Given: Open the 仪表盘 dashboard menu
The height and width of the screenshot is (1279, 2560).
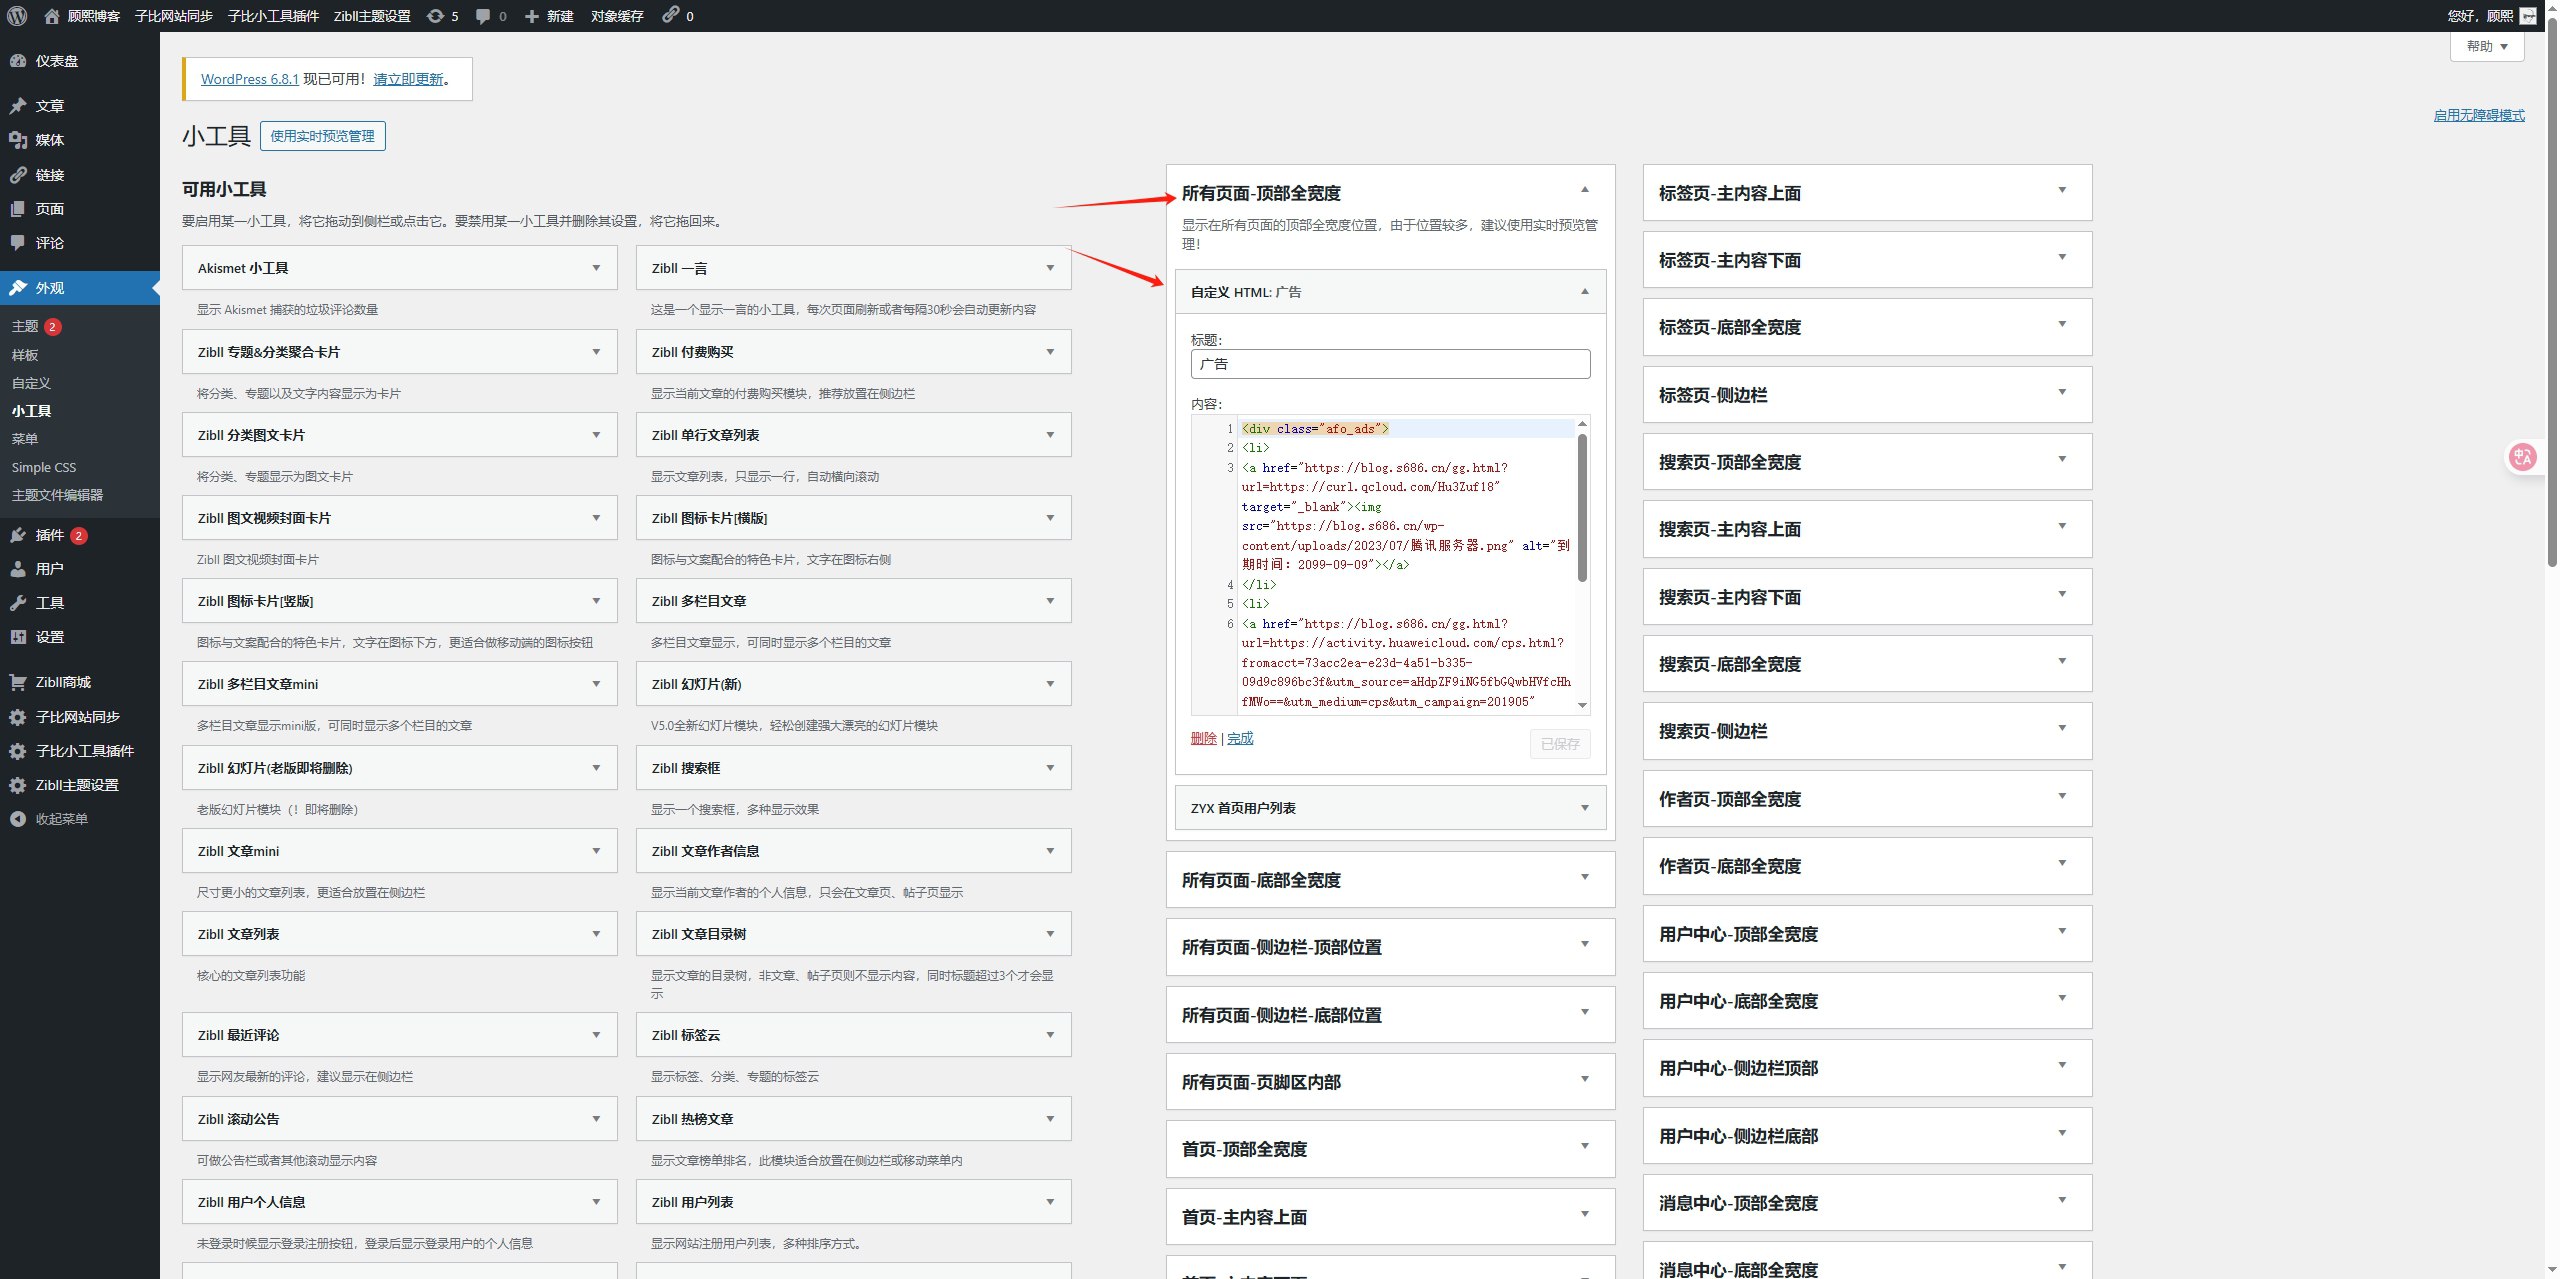Looking at the screenshot, I should [56, 61].
